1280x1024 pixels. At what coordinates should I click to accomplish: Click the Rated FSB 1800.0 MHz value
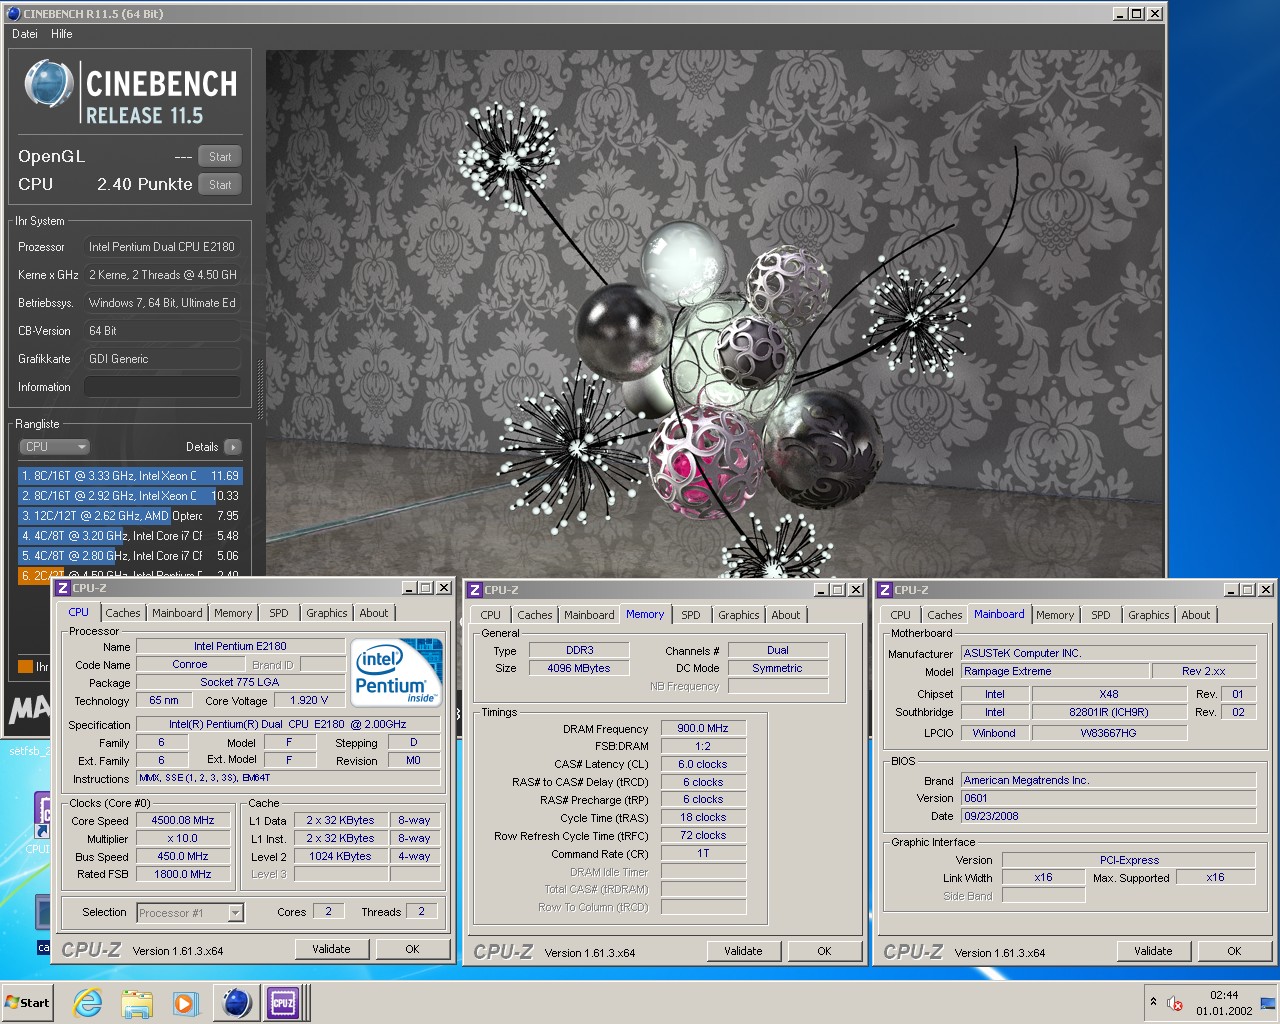pyautogui.click(x=183, y=874)
